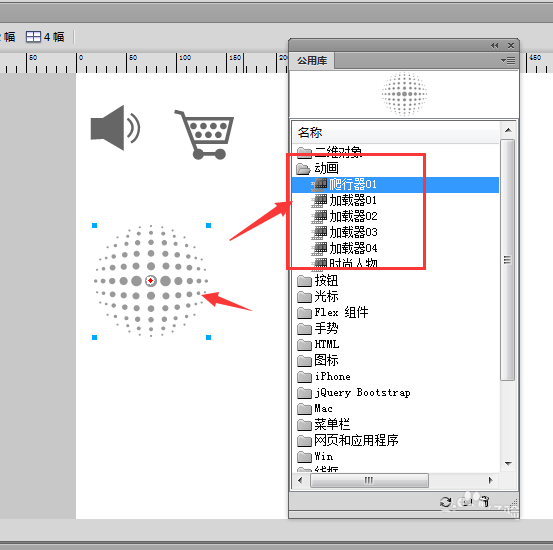Collapse the open 动画 folder

coord(303,169)
